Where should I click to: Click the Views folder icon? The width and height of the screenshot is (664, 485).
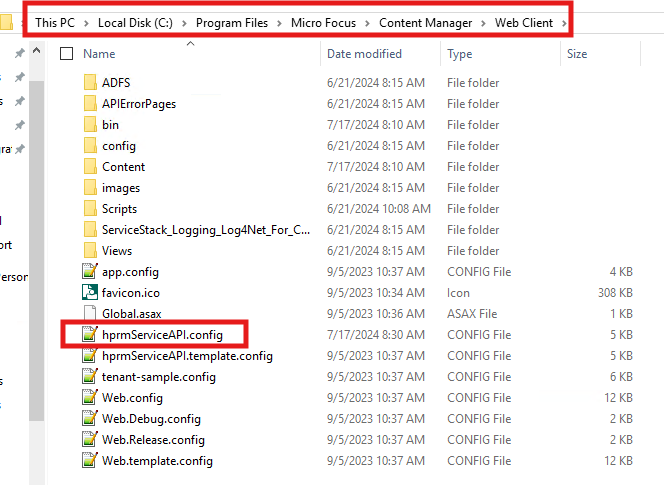90,250
